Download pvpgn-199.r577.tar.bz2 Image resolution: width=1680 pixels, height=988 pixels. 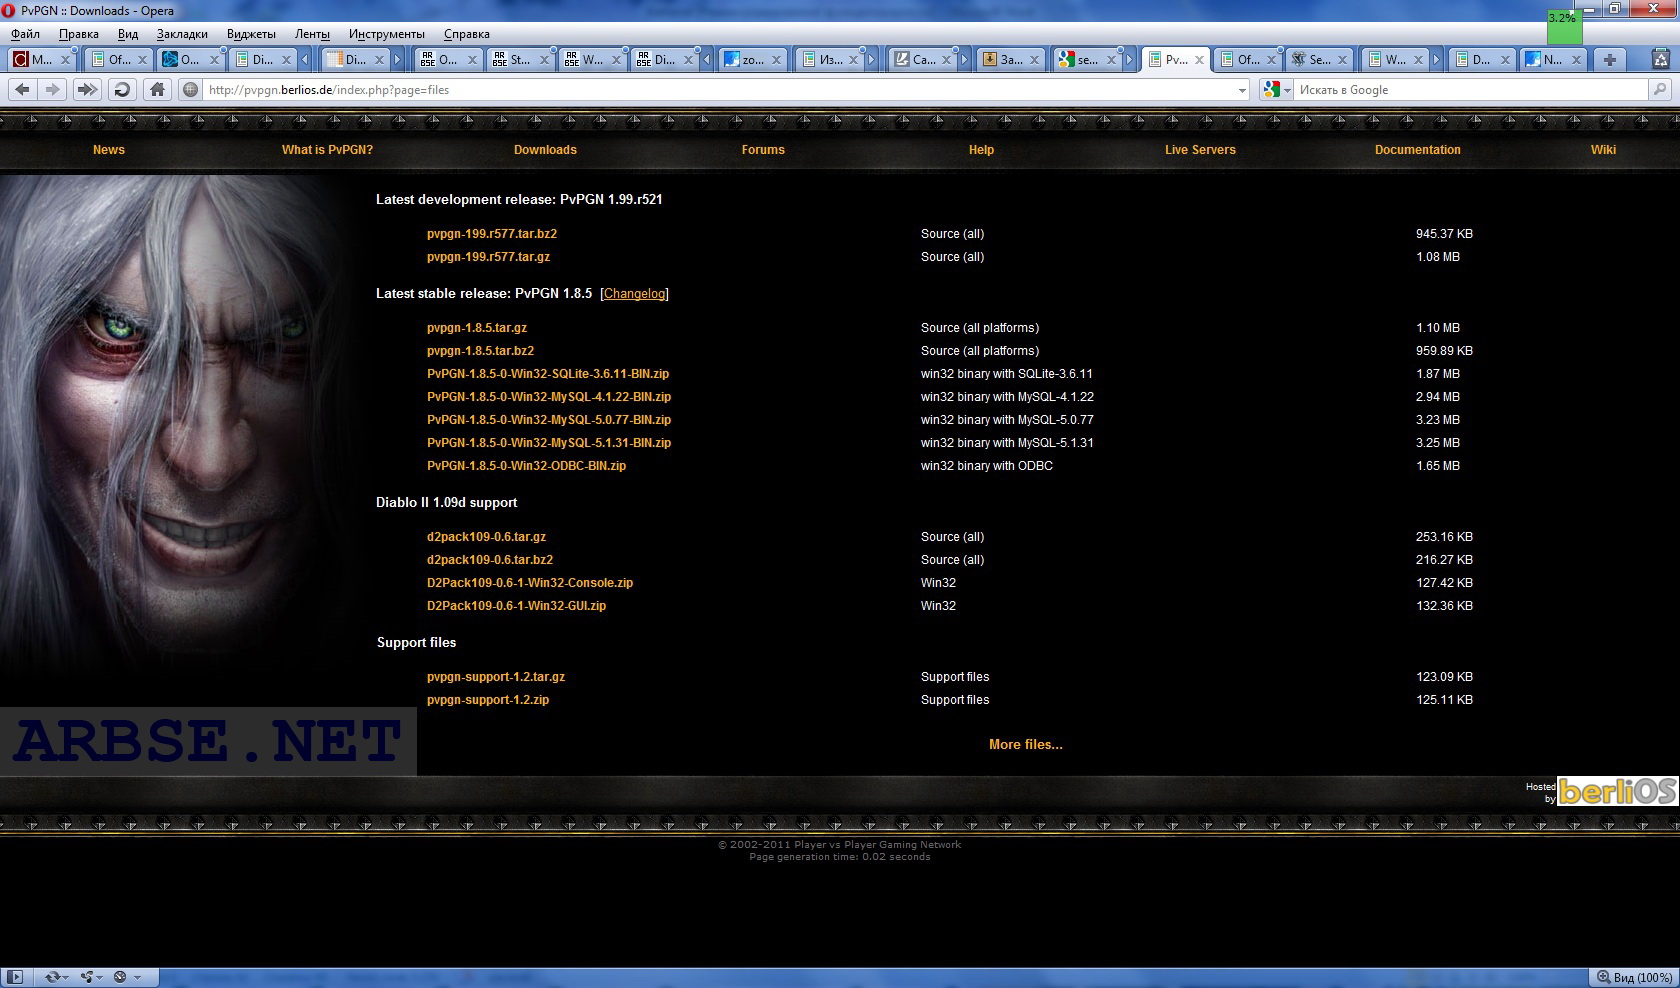(x=492, y=234)
